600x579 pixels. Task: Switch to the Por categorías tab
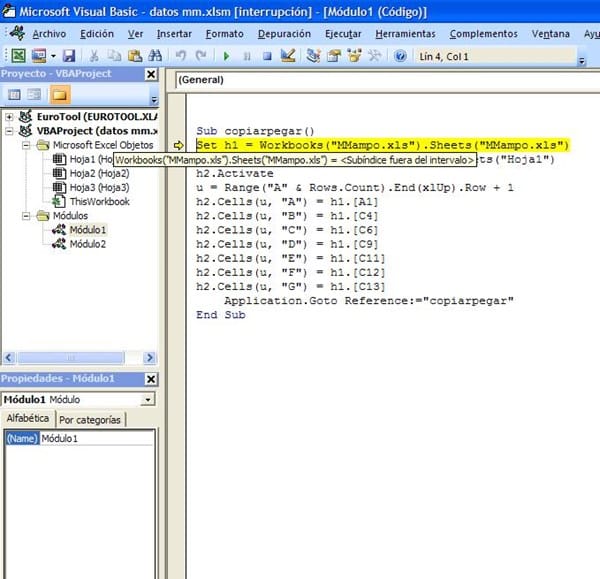(x=90, y=419)
